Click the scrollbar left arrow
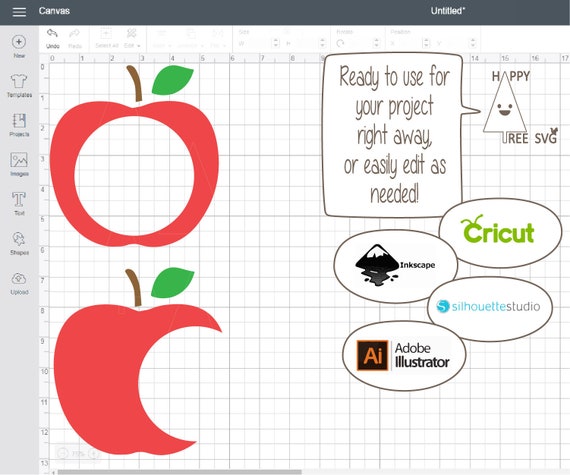 (54, 472)
